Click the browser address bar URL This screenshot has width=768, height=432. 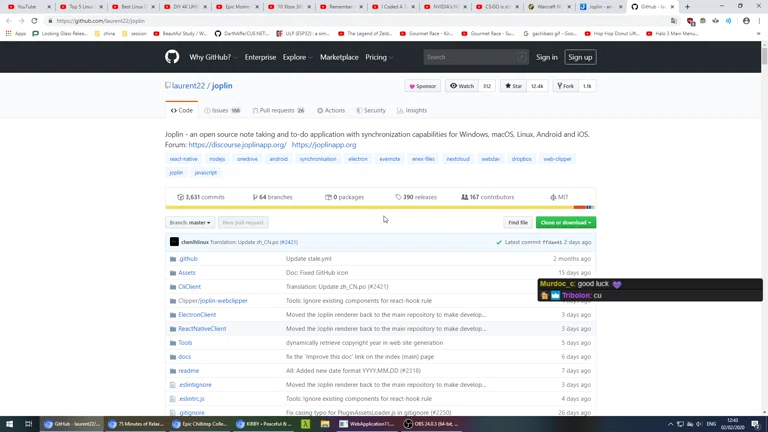coord(100,21)
